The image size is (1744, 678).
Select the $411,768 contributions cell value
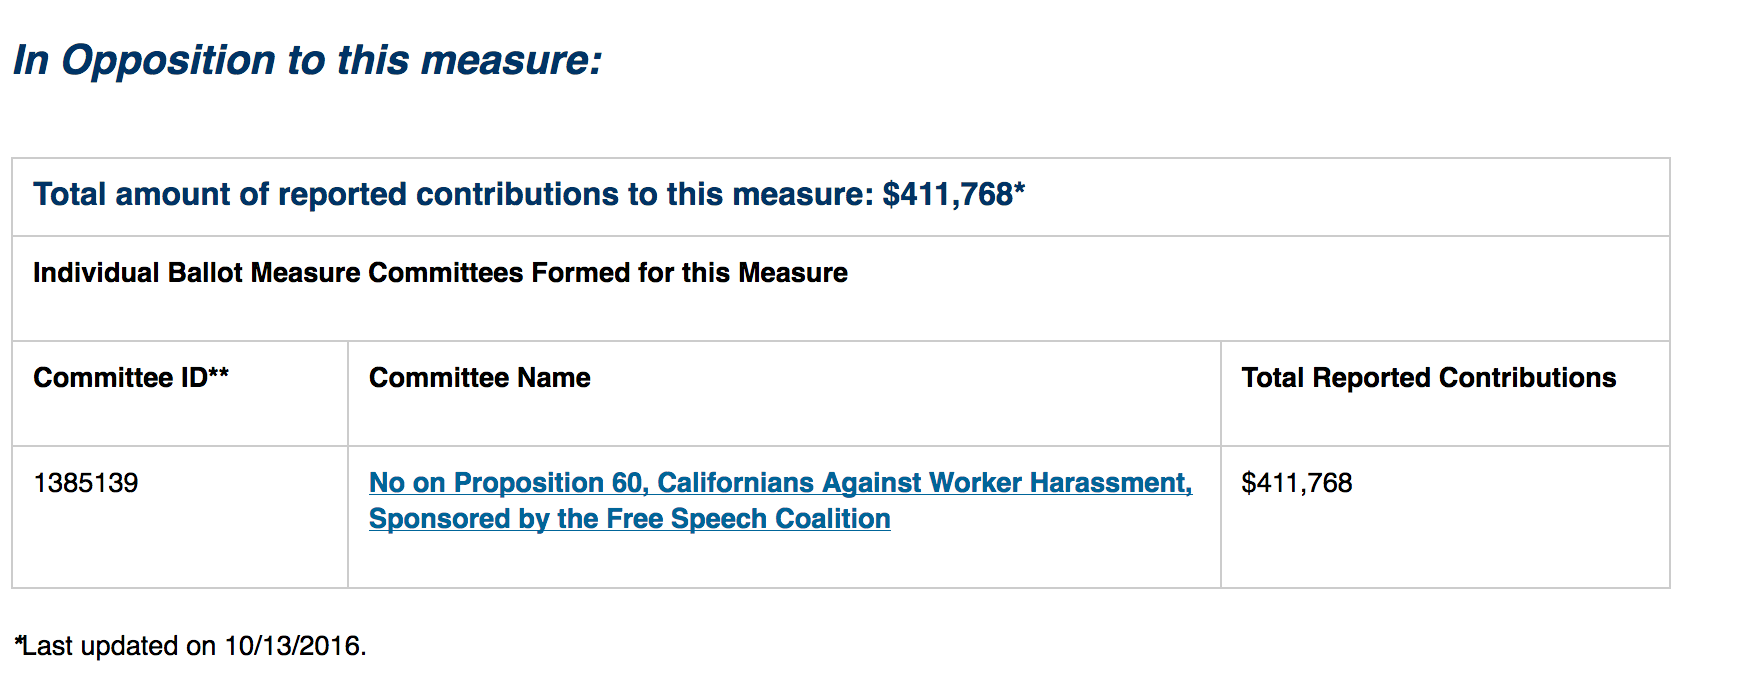1296,483
